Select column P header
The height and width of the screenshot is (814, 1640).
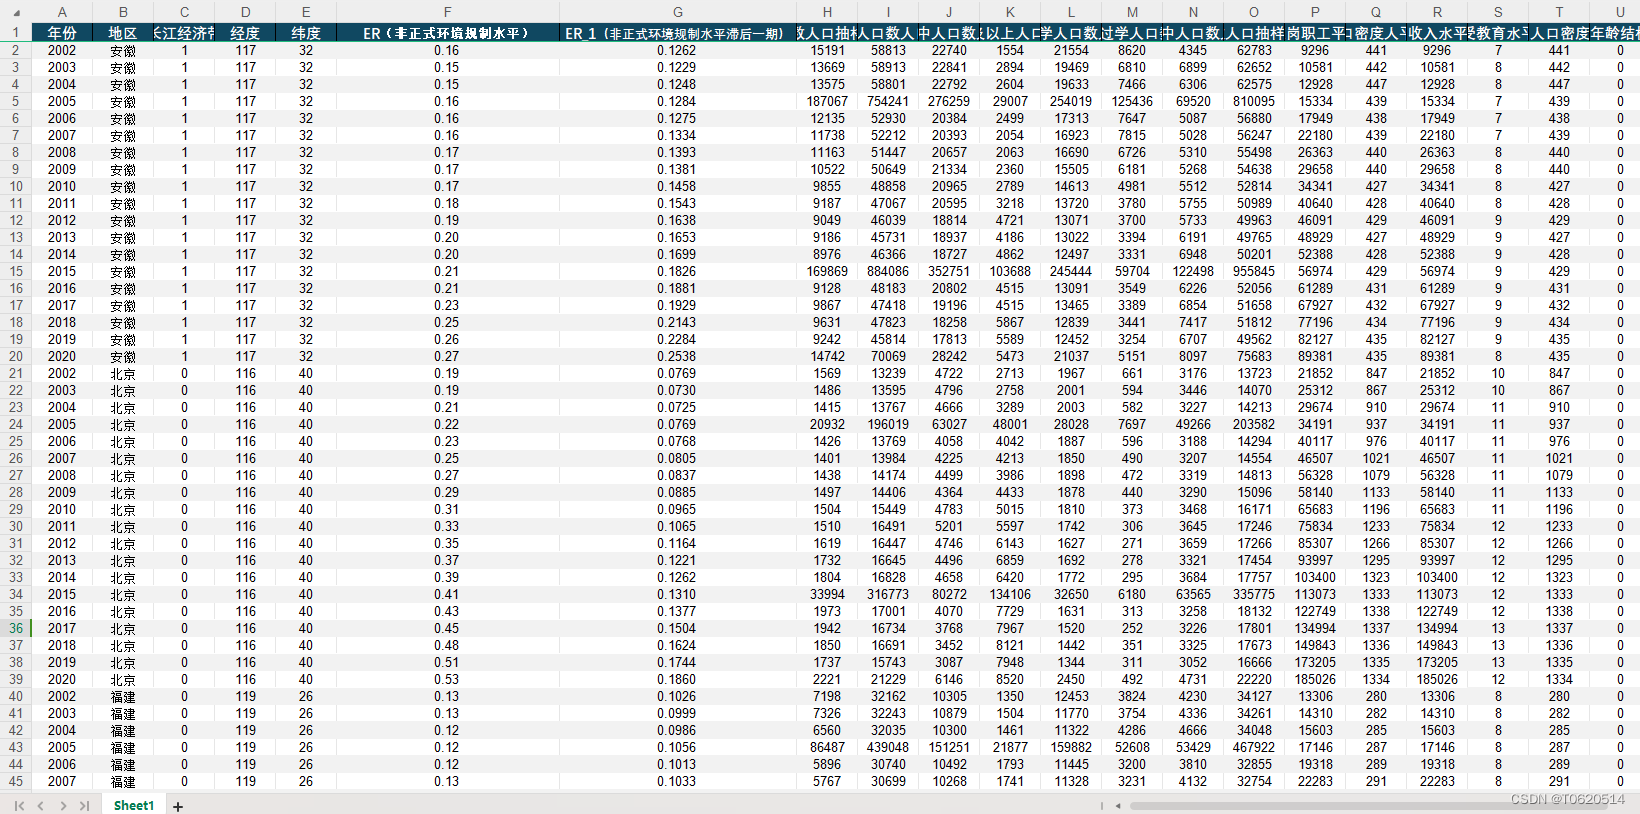pos(1315,12)
